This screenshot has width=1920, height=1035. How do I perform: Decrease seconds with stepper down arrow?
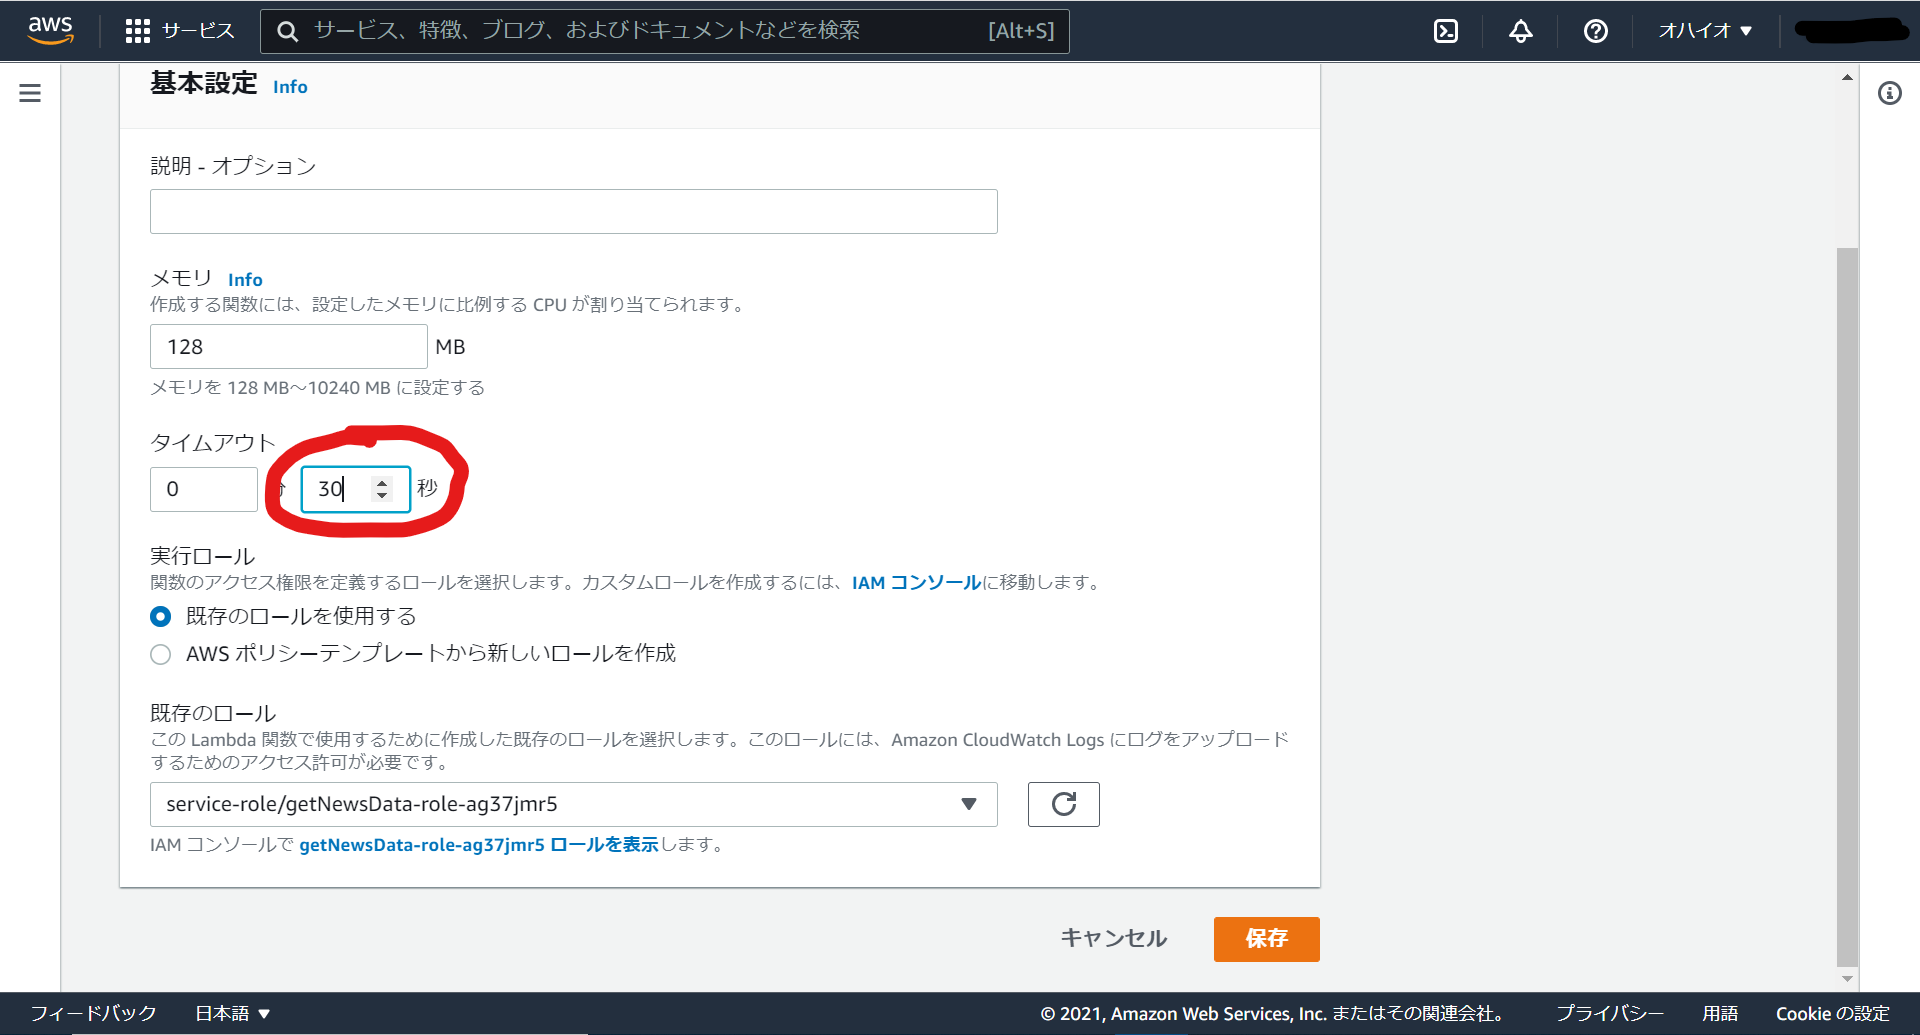point(382,495)
